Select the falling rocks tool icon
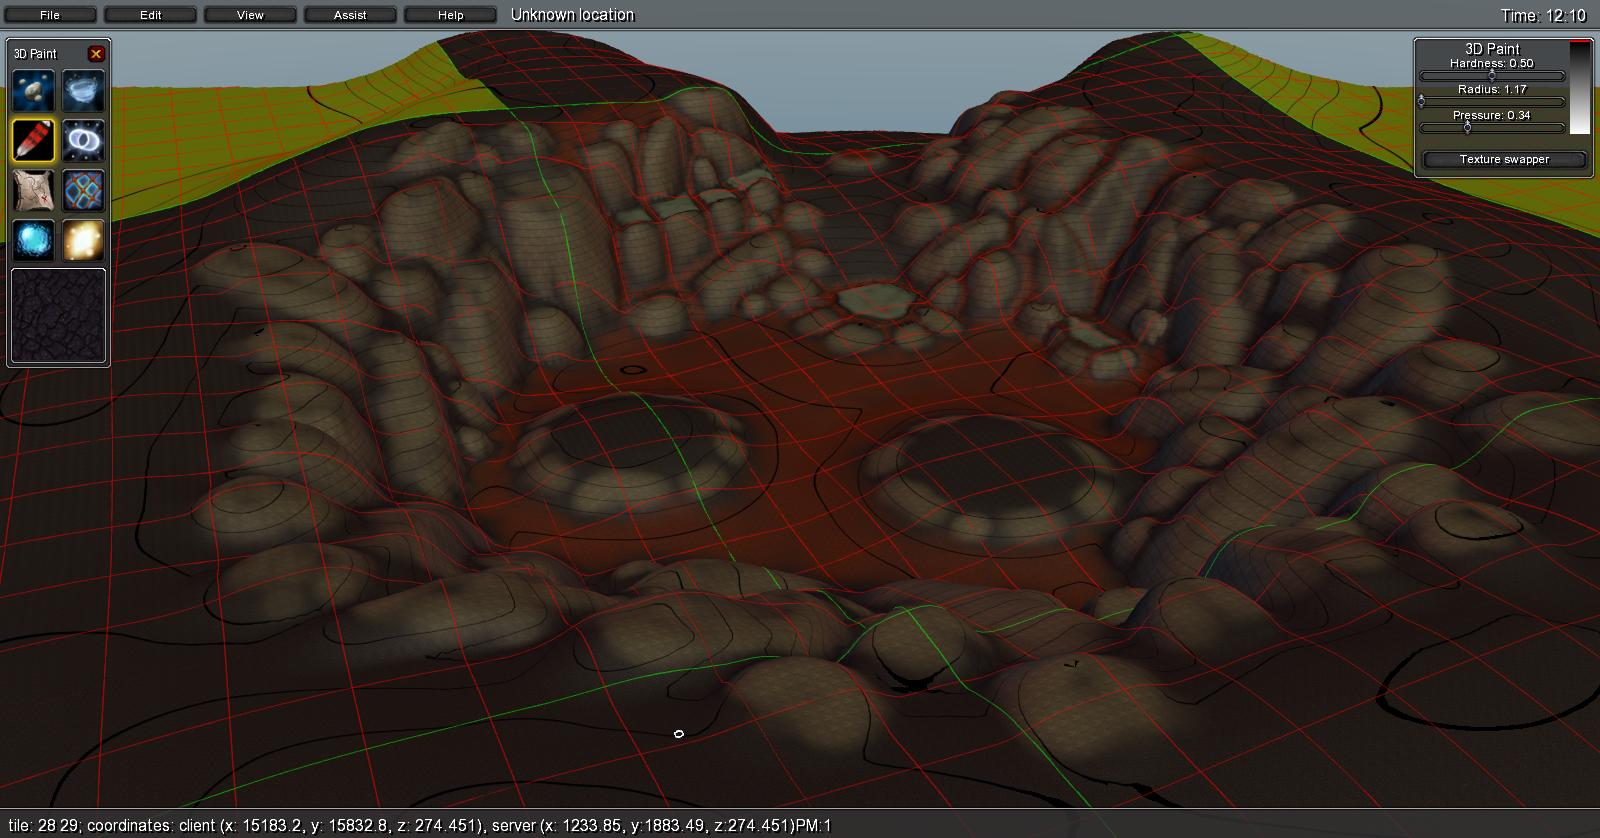Viewport: 1600px width, 838px height. 34,91
